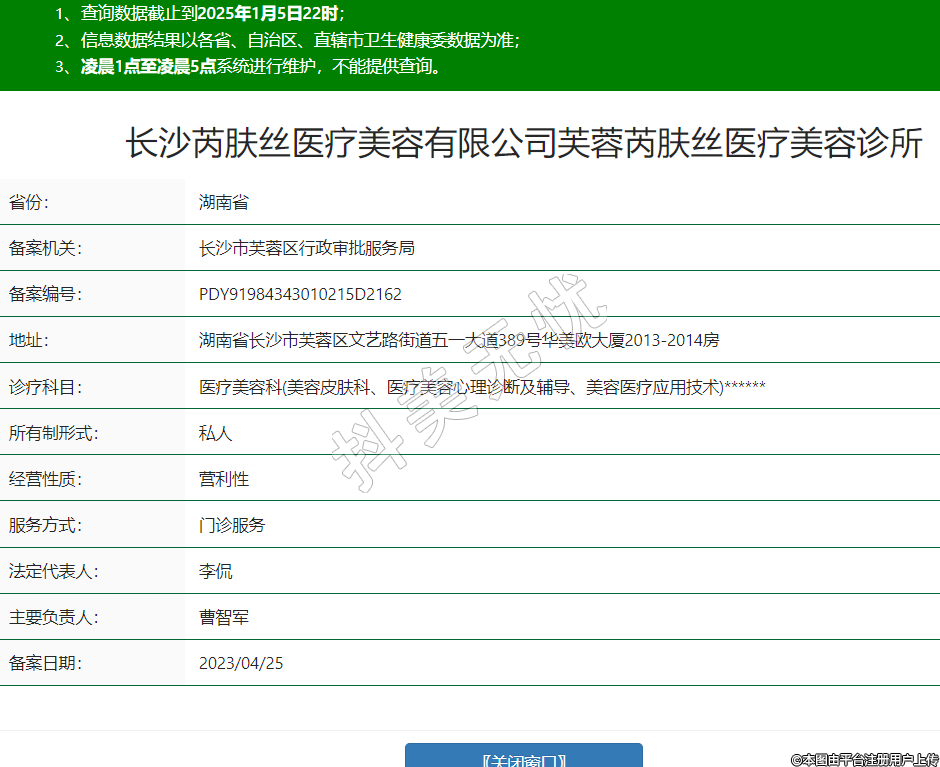Click the 凌晨1点至凌晨5点 maintenance notice line

(x=260, y=67)
